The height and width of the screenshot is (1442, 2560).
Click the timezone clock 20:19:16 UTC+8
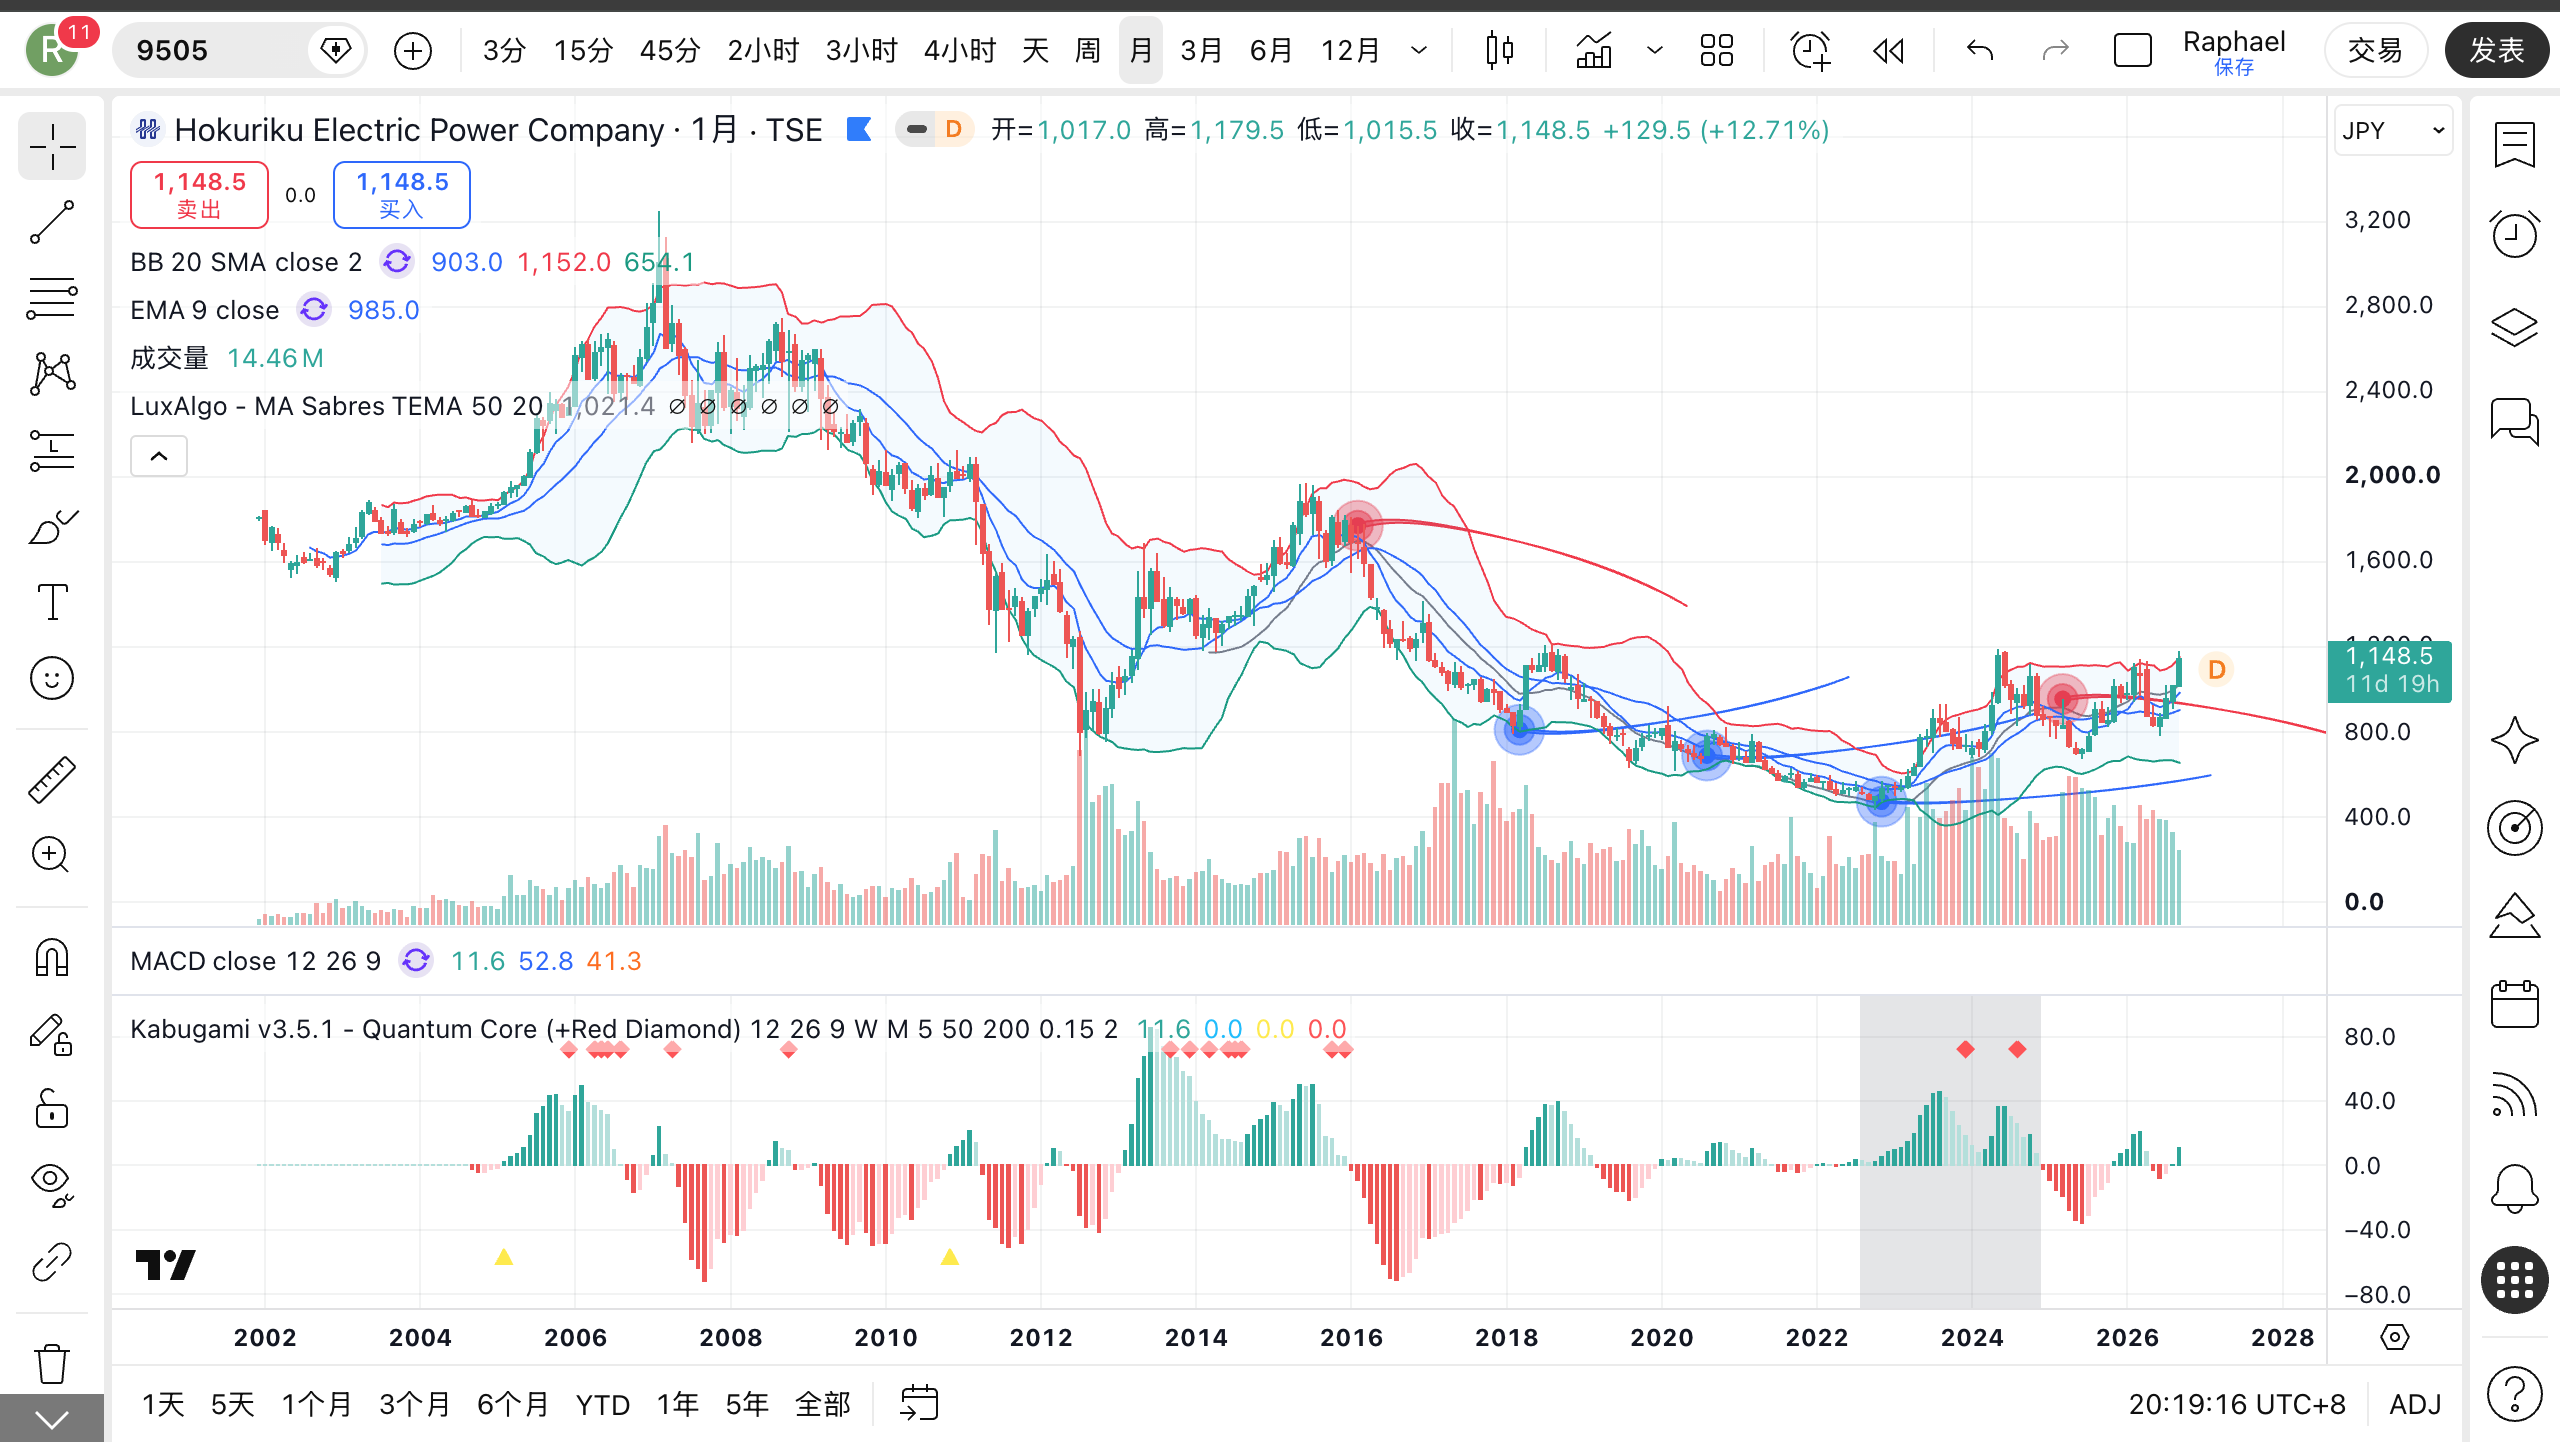point(2237,1405)
